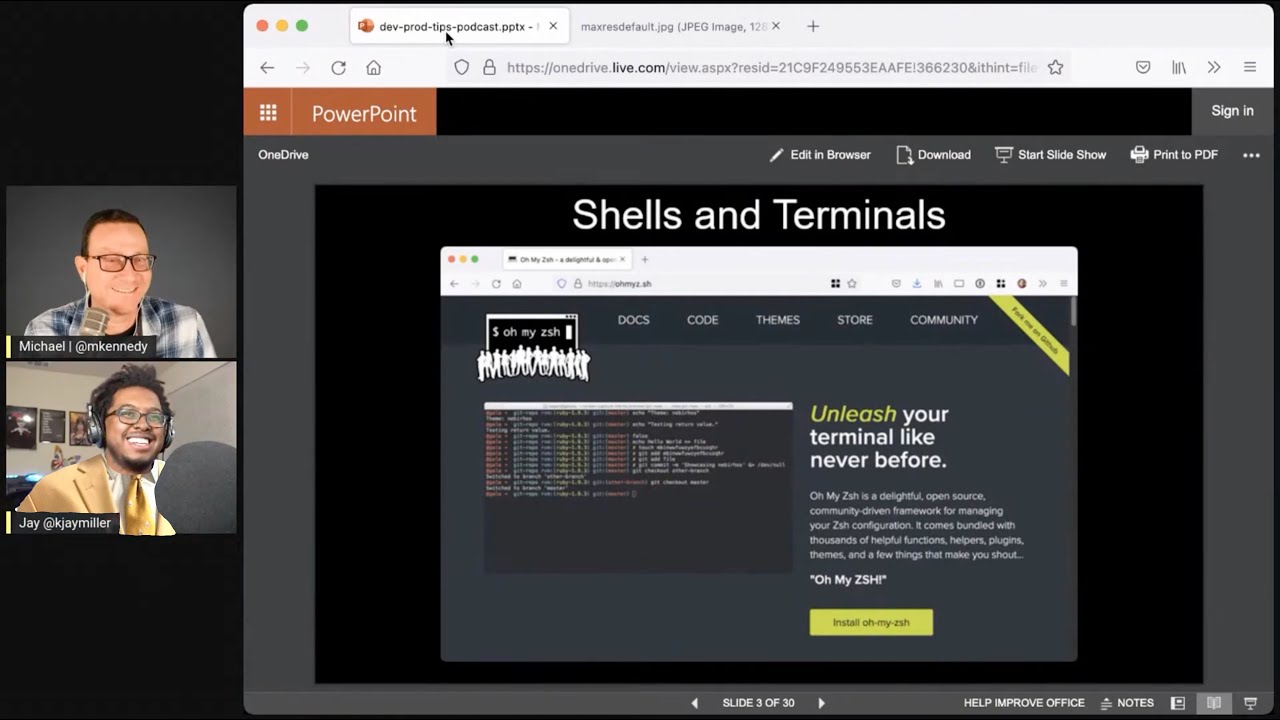Toggle the NOTES pane

[1127, 703]
